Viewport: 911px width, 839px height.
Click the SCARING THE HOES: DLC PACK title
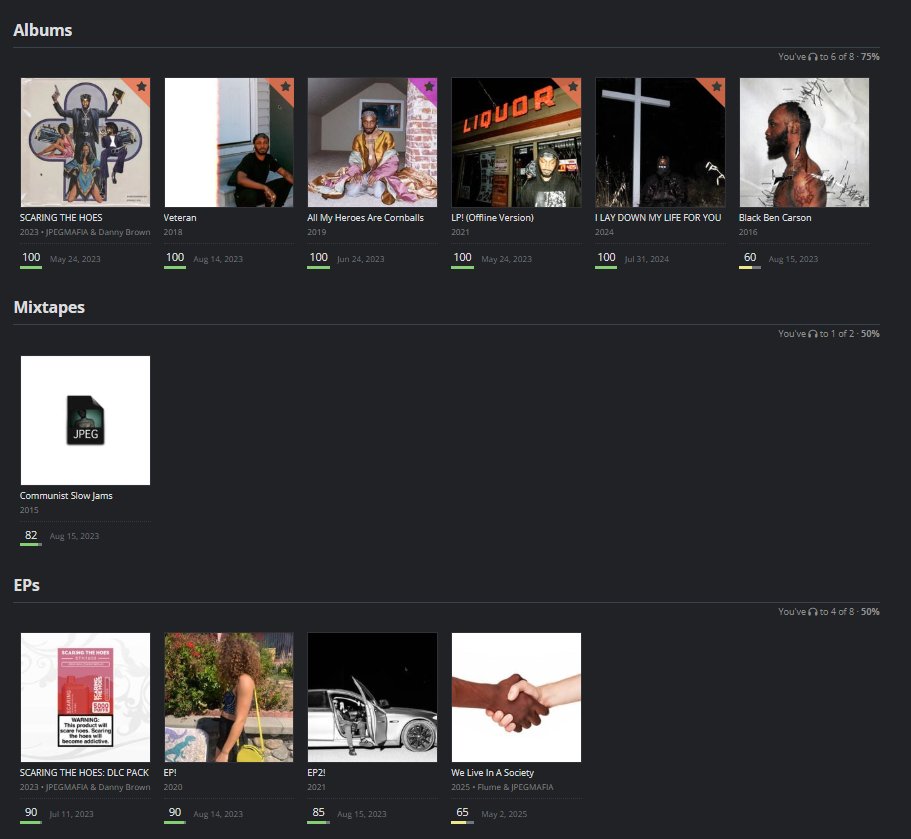click(84, 773)
